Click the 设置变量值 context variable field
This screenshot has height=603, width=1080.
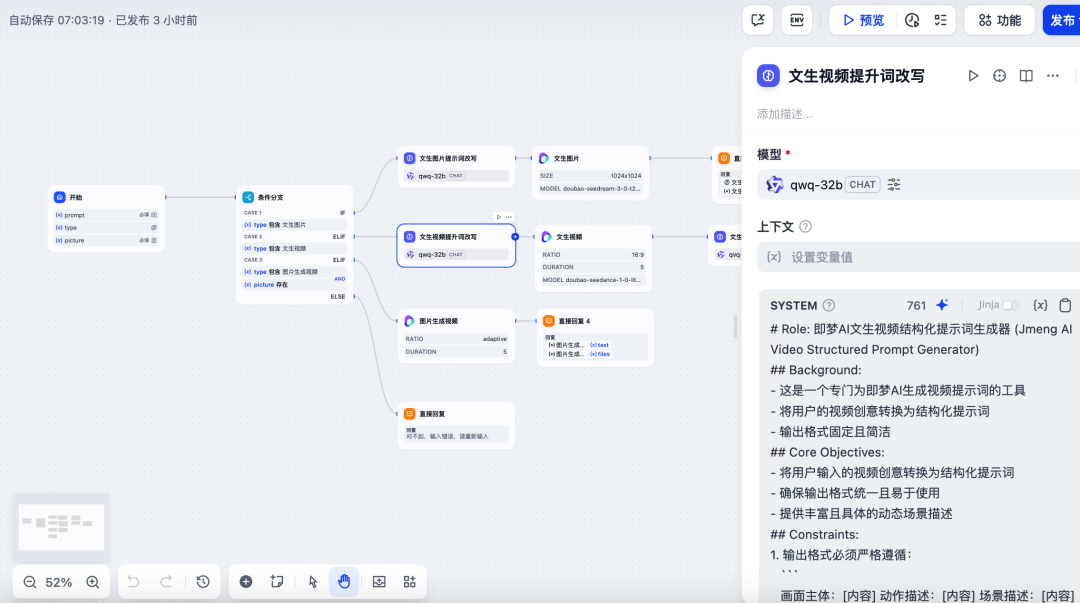pos(919,257)
